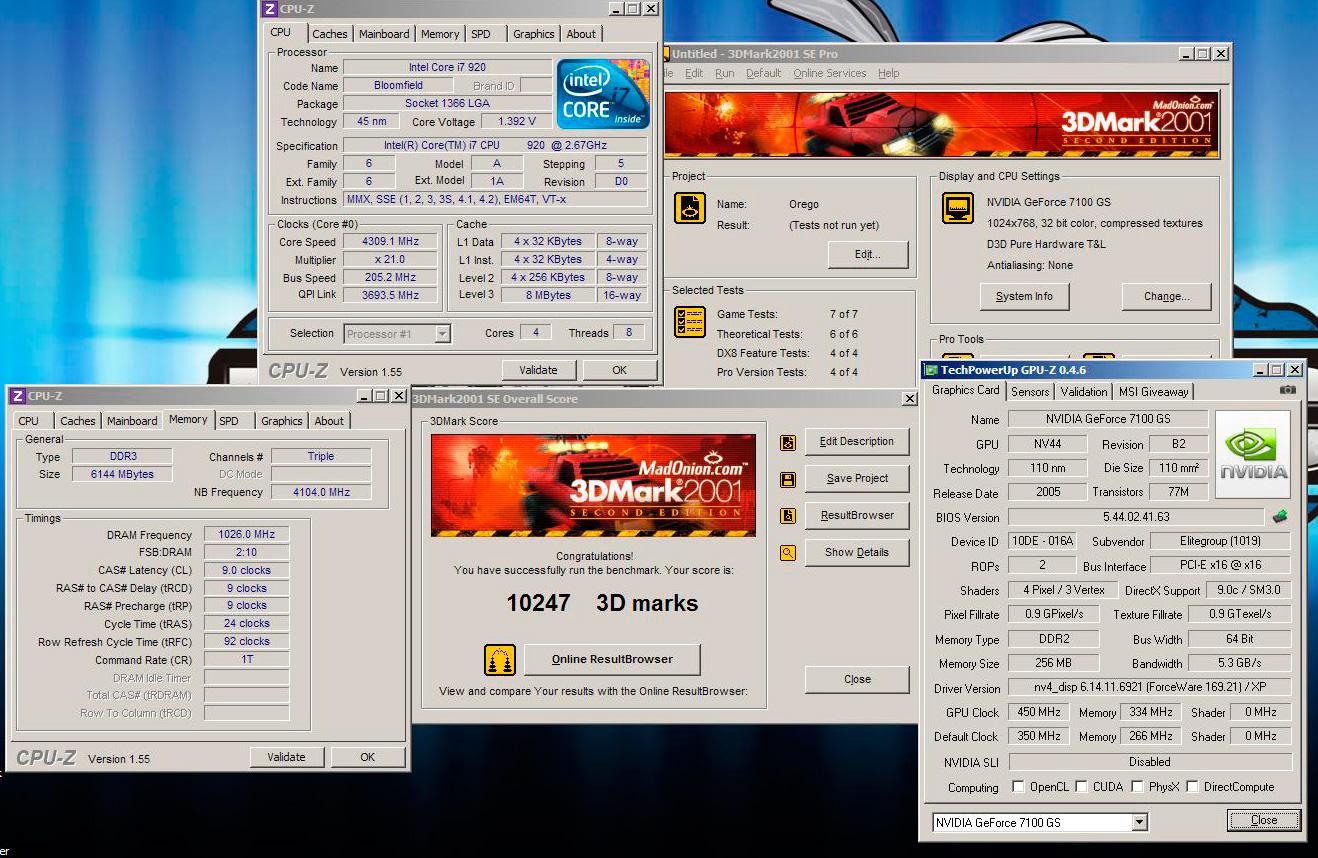Open the Online Services menu
This screenshot has height=858, width=1318.
[829, 73]
